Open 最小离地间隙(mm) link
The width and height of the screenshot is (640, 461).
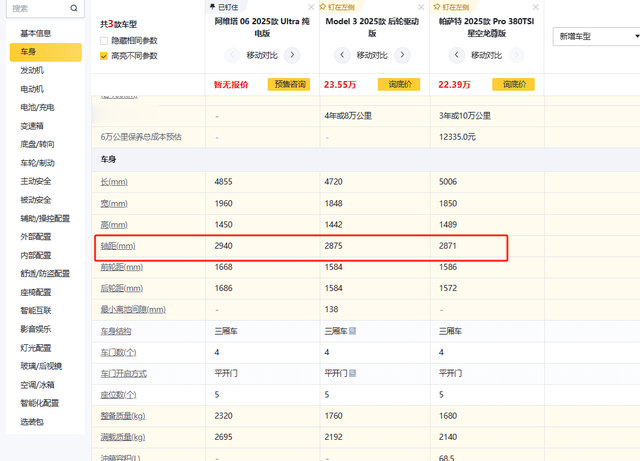pyautogui.click(x=133, y=310)
